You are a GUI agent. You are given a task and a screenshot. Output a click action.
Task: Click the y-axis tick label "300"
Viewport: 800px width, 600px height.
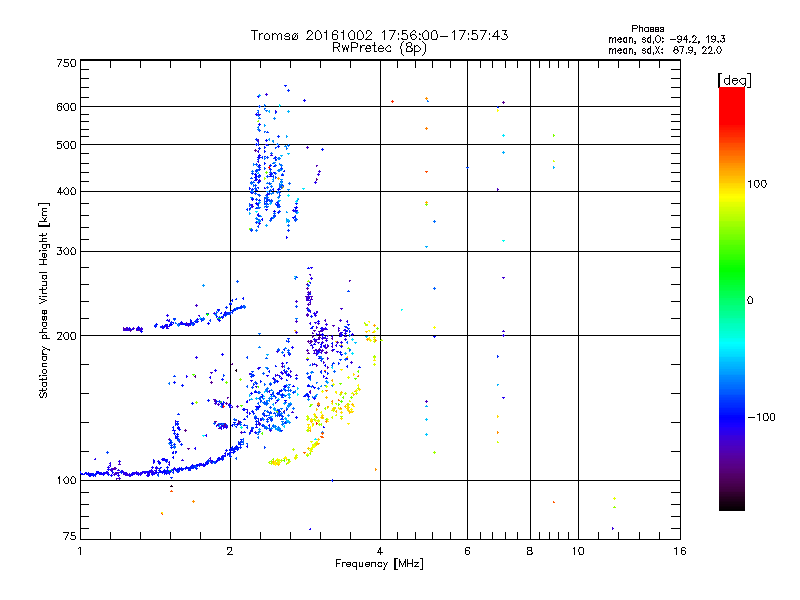(67, 252)
